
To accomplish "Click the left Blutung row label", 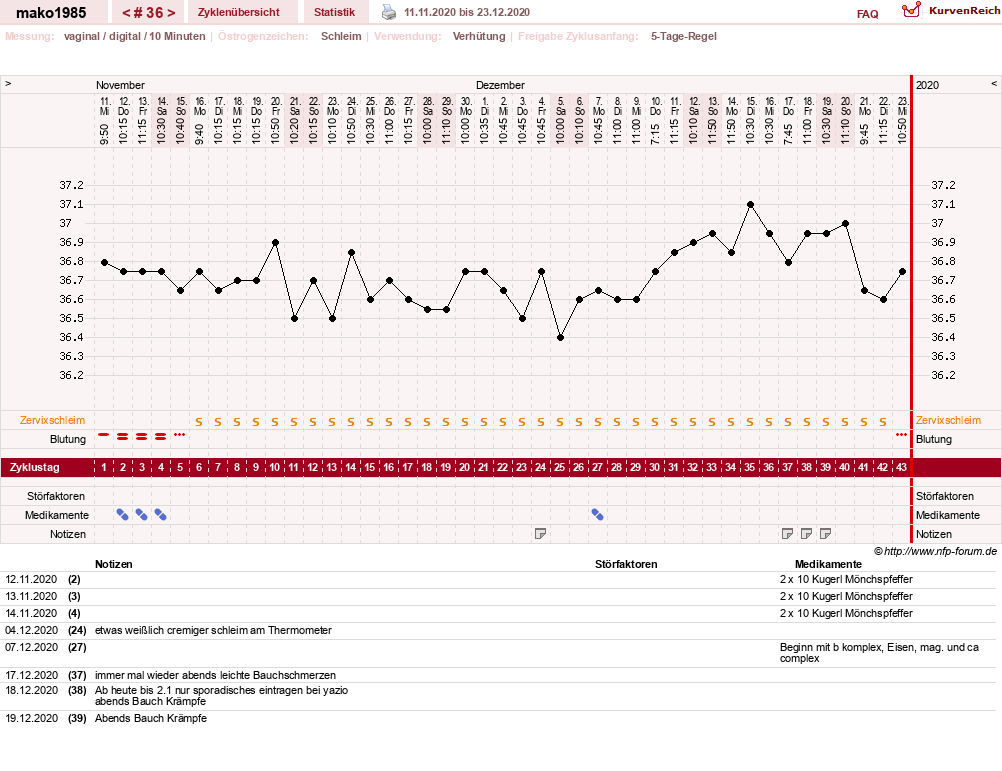I will (x=68, y=439).
